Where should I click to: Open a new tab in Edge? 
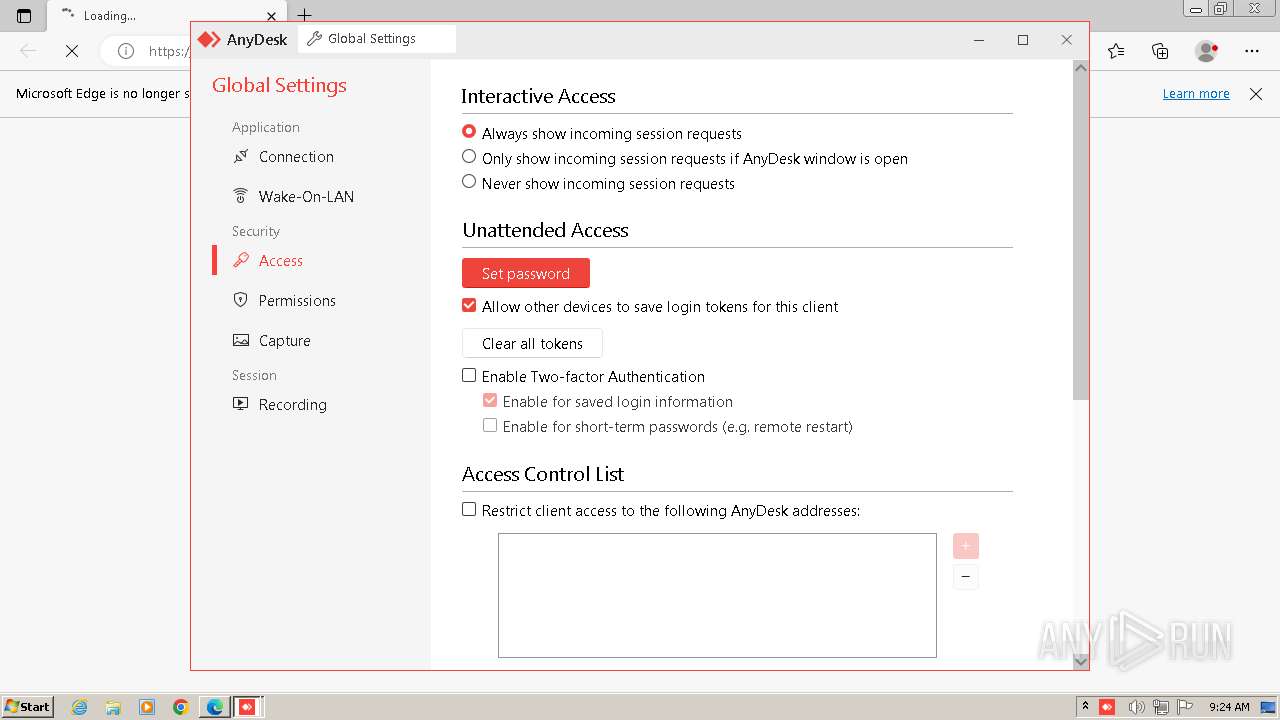[305, 15]
